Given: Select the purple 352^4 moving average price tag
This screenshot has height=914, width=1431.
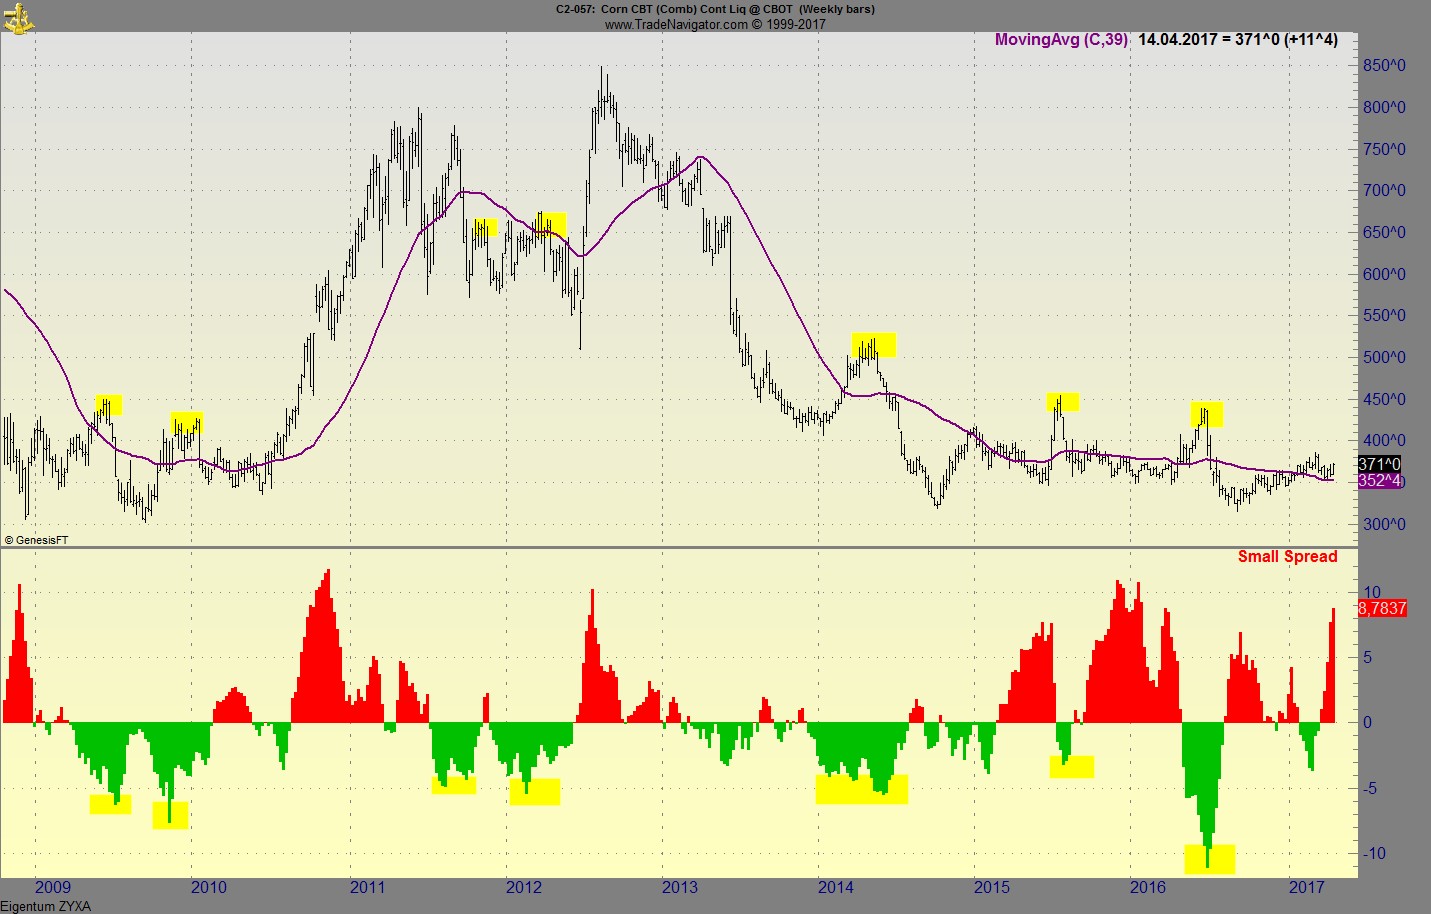Looking at the screenshot, I should click(1381, 481).
